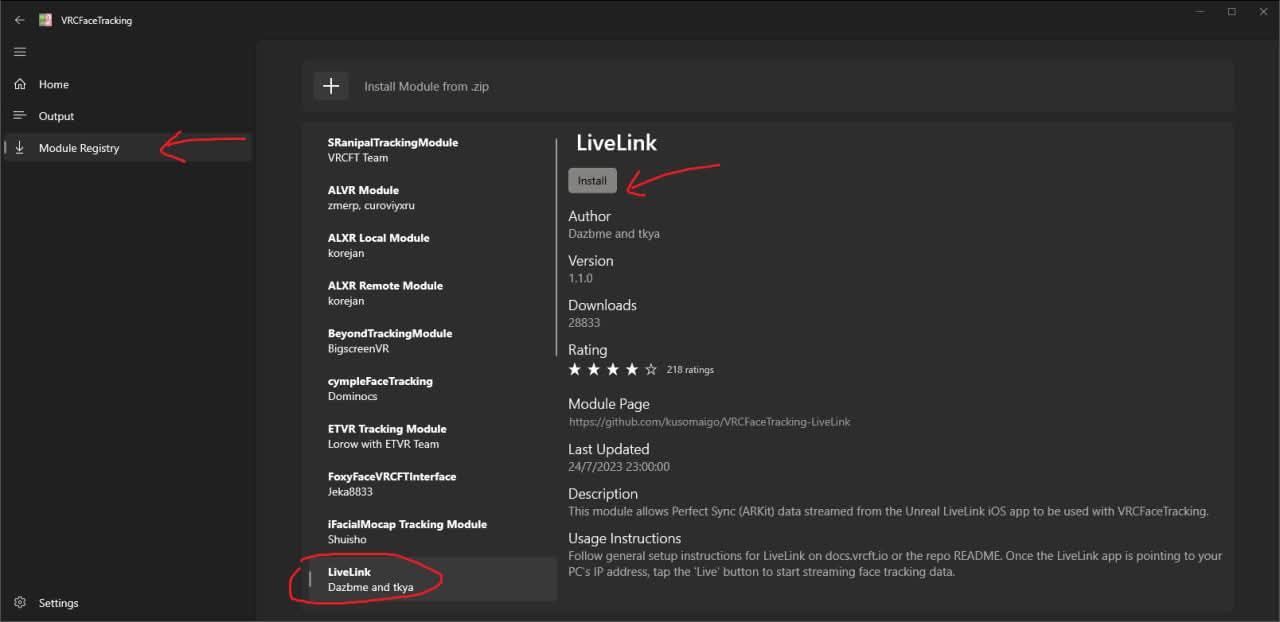
Task: Install the LiveLink module
Action: click(592, 181)
